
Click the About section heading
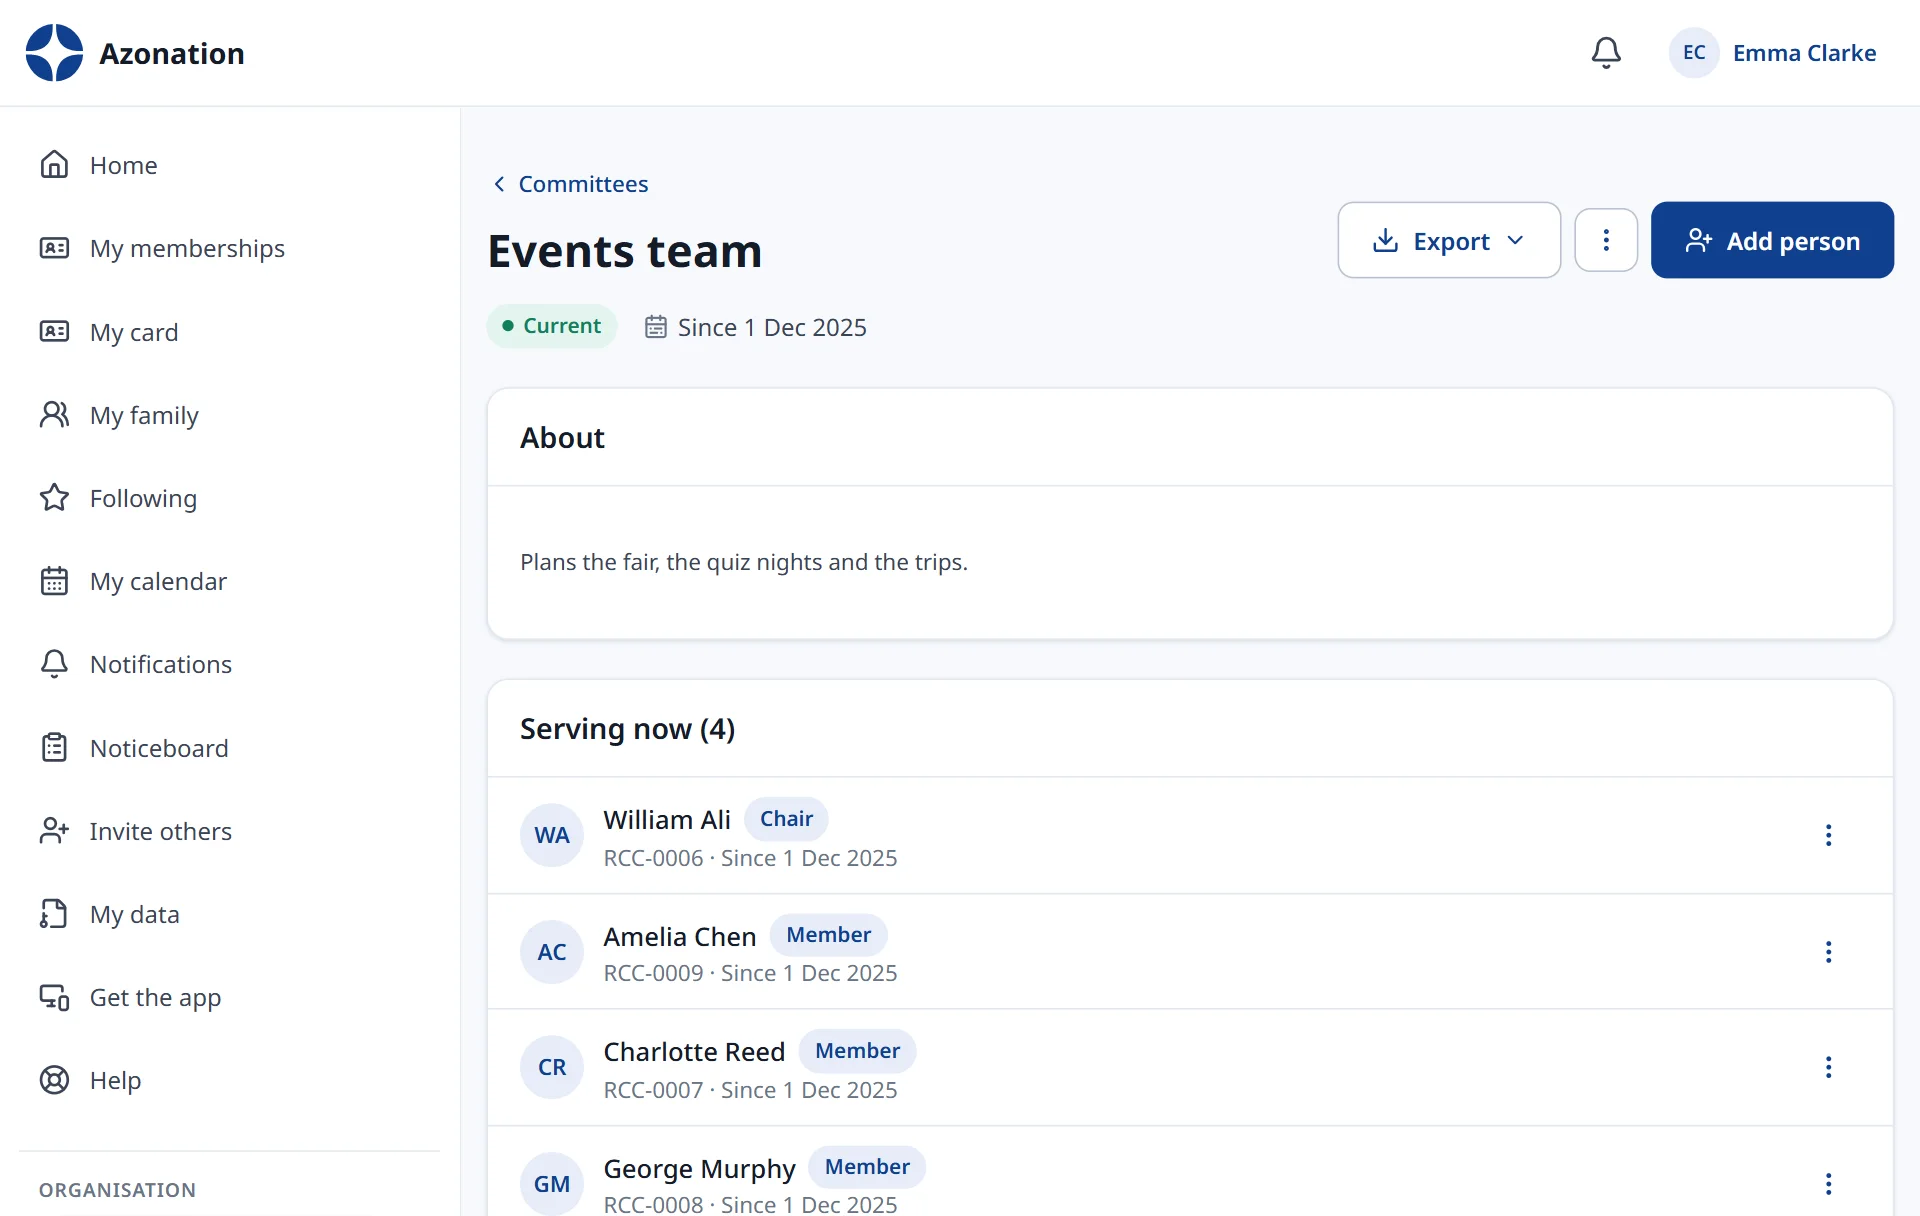tap(562, 438)
